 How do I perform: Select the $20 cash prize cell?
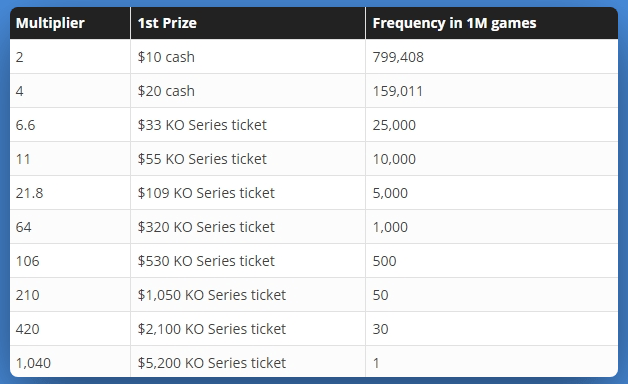click(x=248, y=90)
